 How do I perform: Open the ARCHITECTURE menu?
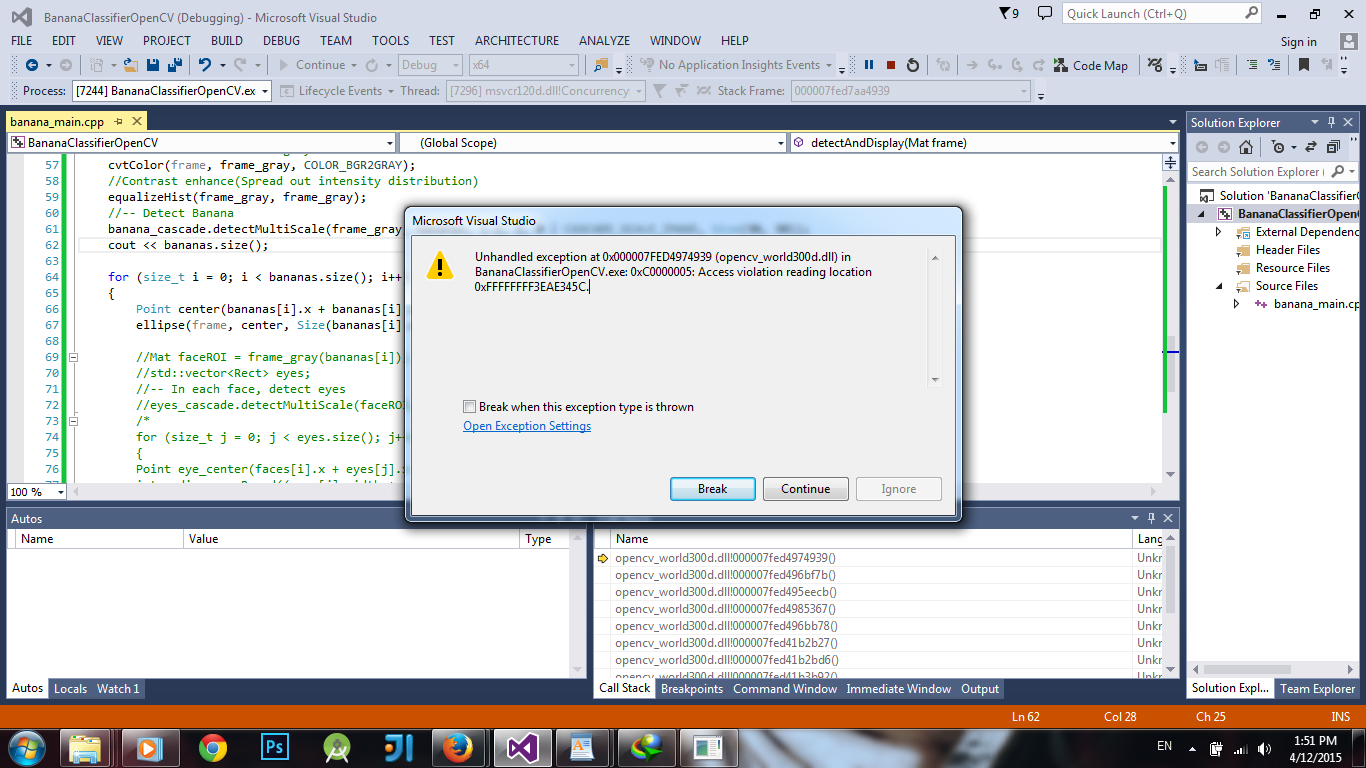[517, 41]
